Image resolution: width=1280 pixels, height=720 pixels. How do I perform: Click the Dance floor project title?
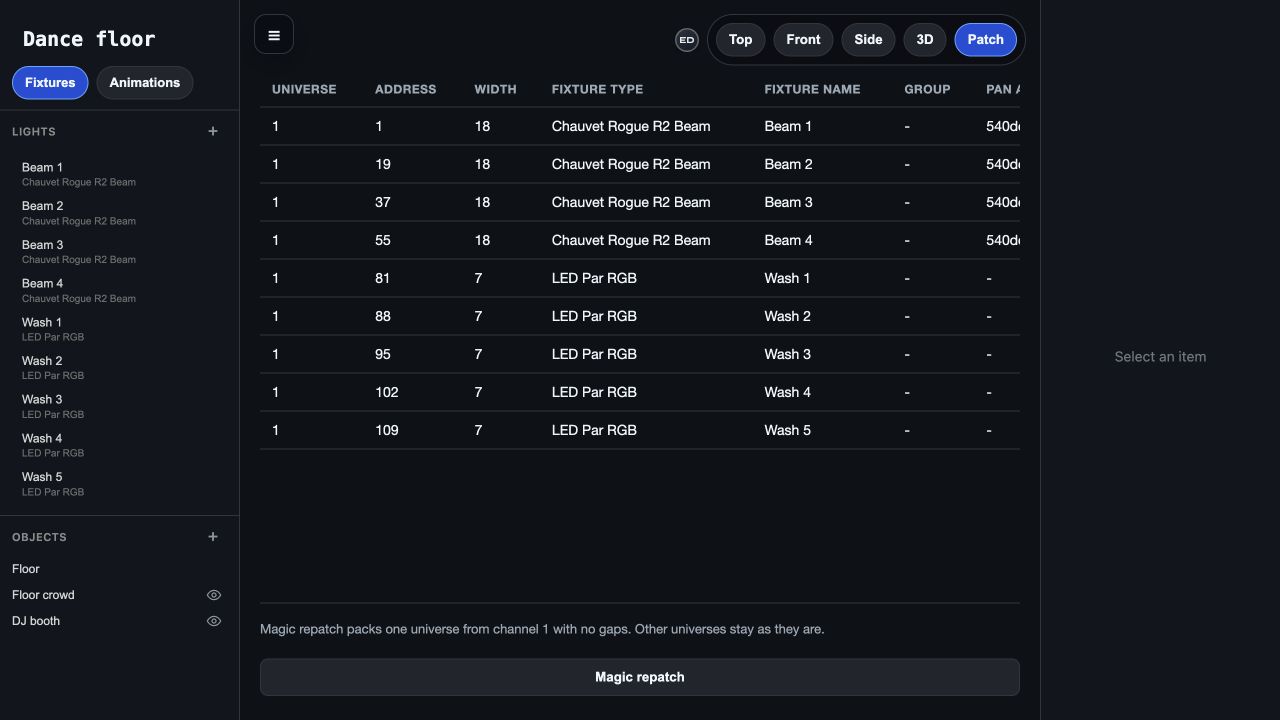[89, 39]
